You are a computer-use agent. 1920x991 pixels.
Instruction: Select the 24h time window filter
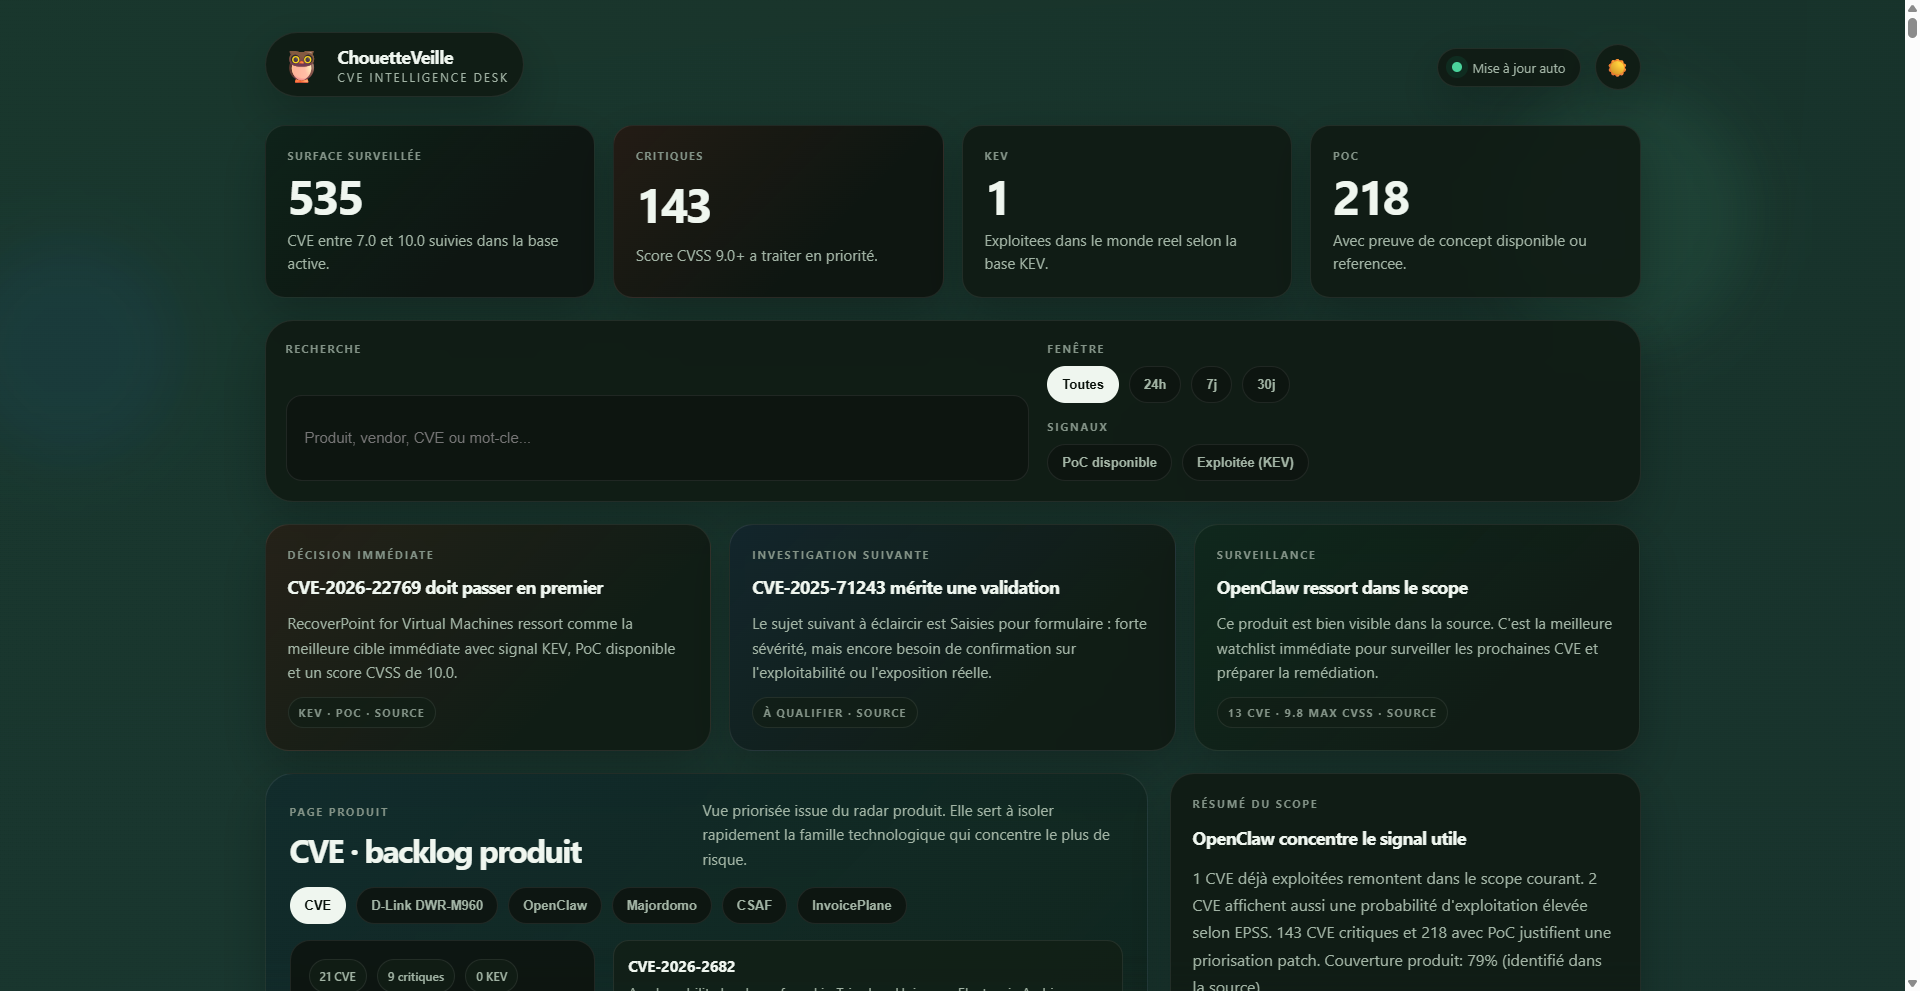pyautogui.click(x=1154, y=385)
